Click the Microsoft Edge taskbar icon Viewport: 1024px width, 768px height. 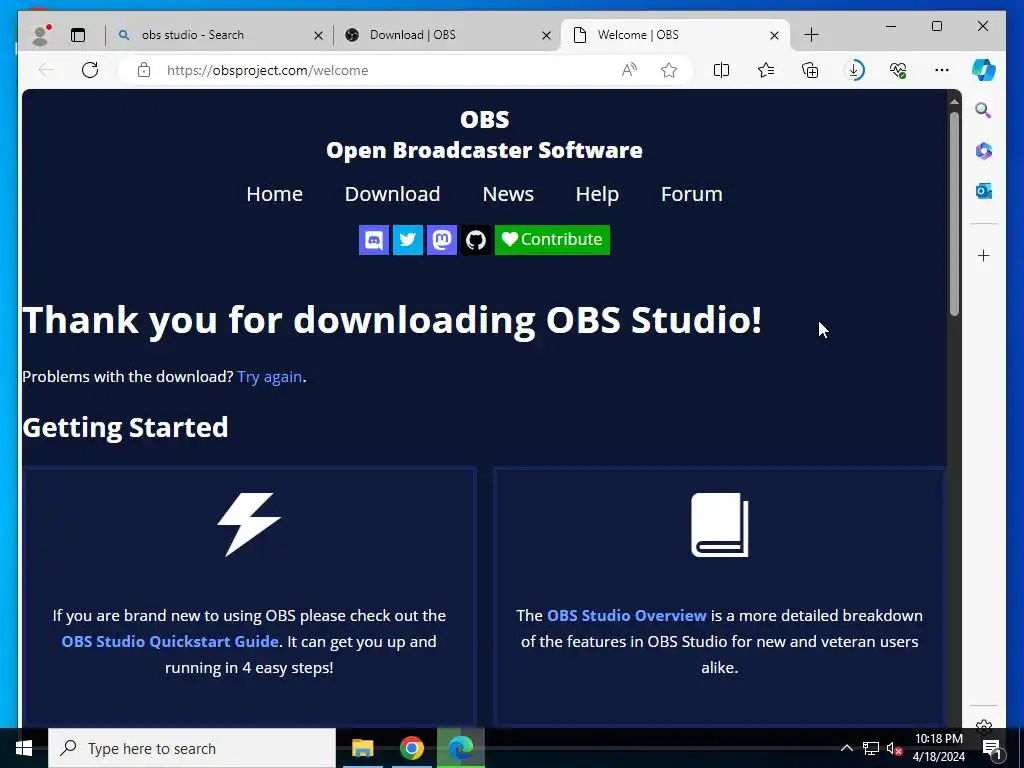460,748
